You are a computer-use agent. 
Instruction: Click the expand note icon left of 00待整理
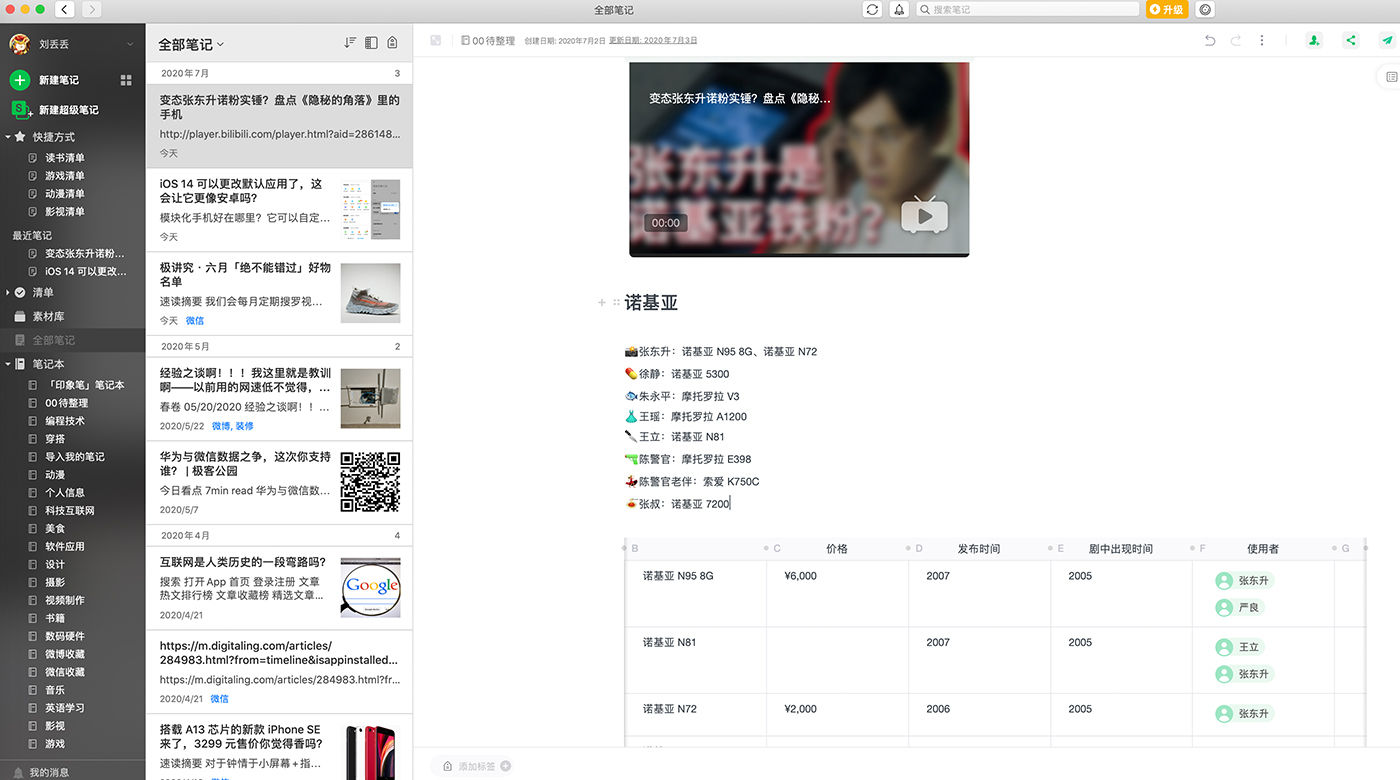436,41
